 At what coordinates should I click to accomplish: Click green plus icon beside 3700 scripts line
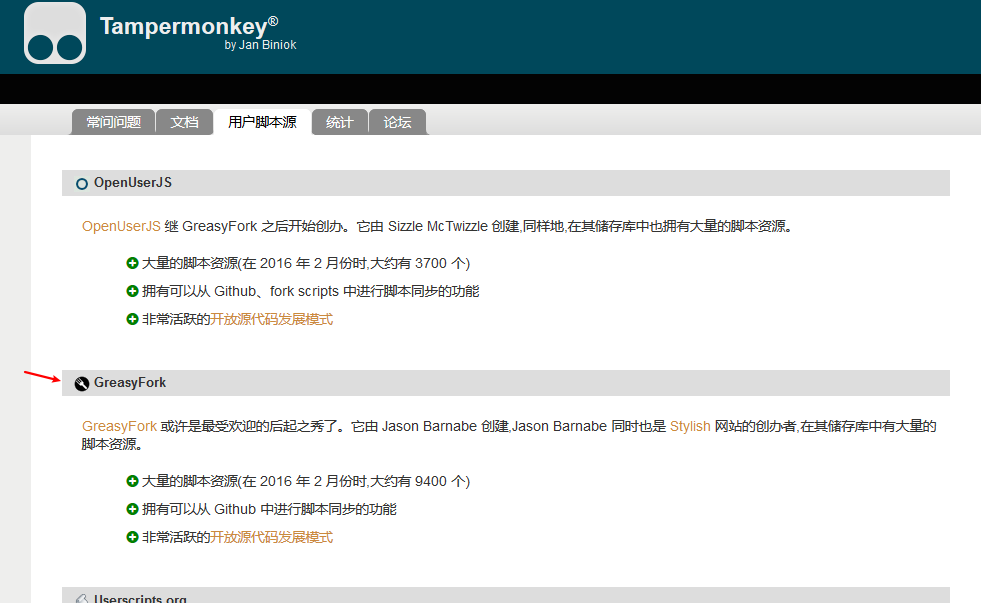click(132, 263)
